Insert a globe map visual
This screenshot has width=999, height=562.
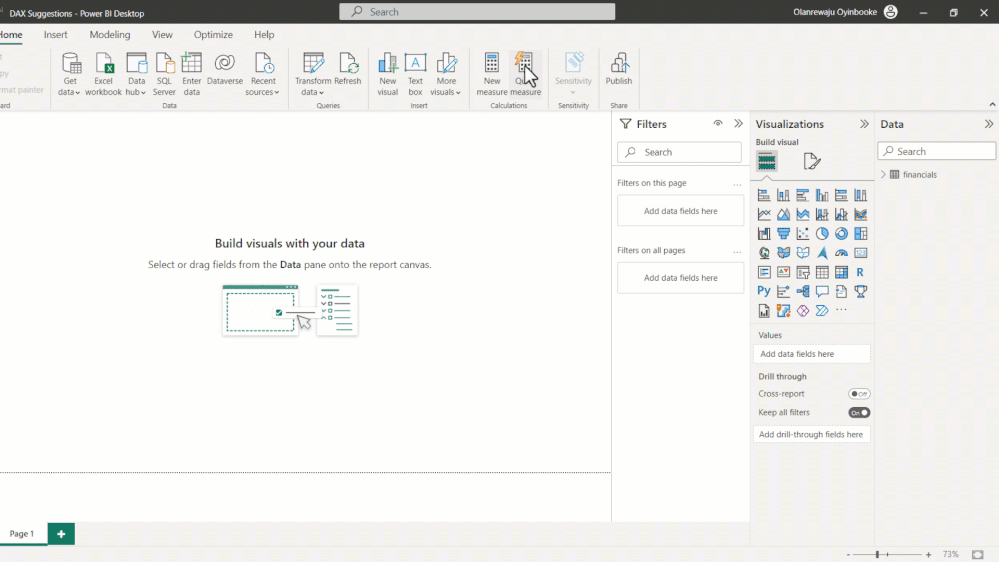point(764,253)
